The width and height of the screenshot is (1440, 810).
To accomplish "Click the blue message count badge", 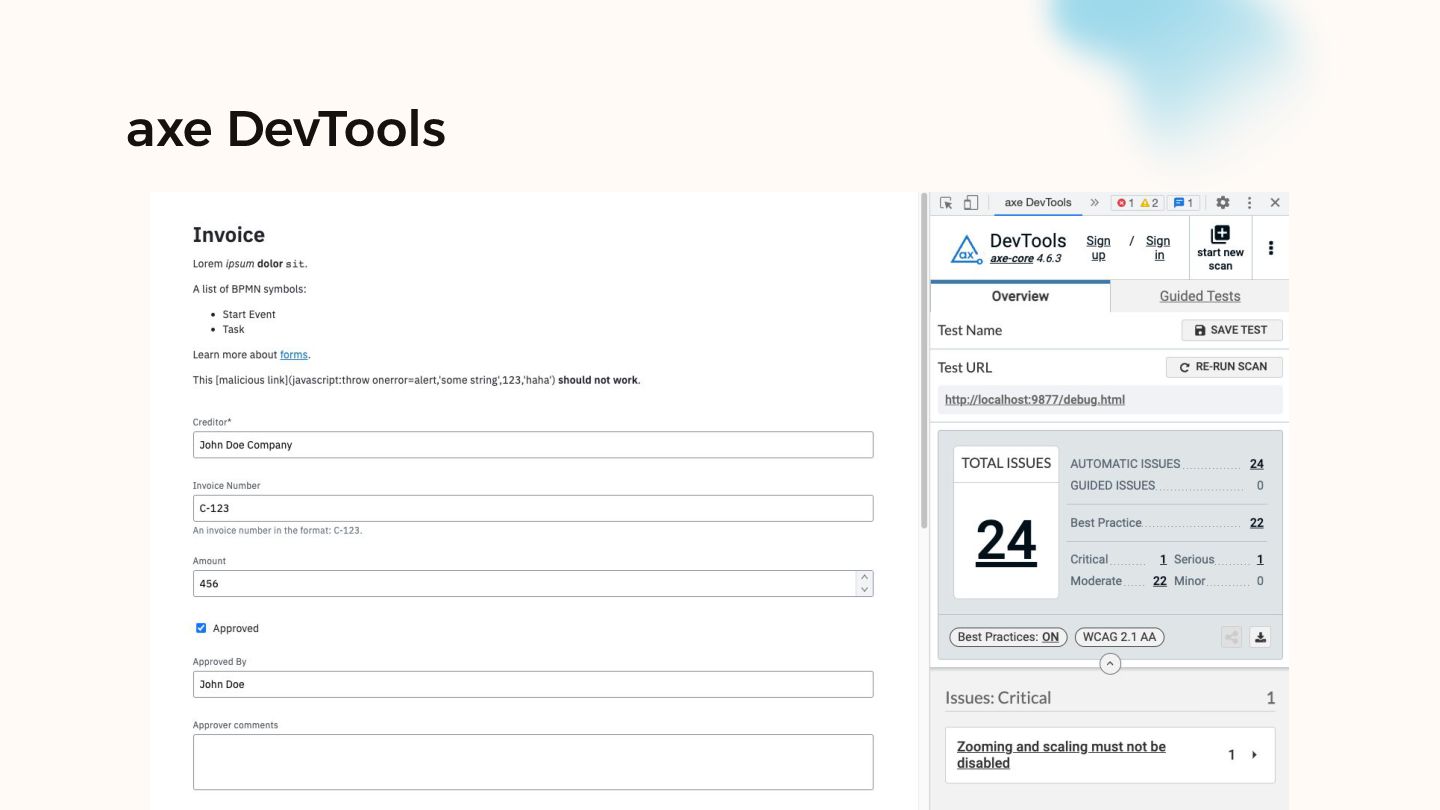I will (x=1183, y=203).
